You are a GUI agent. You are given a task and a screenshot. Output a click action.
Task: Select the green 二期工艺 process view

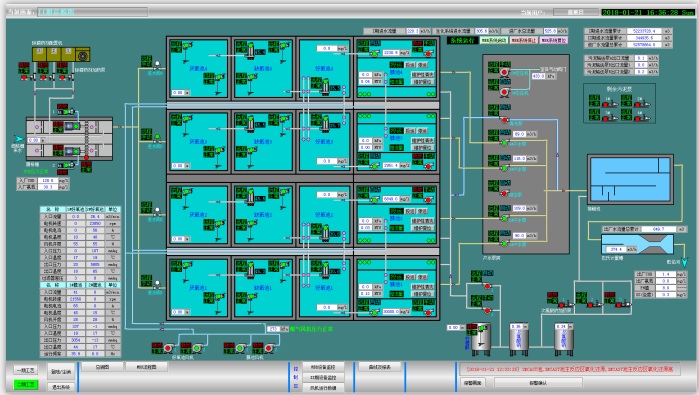pos(26,384)
